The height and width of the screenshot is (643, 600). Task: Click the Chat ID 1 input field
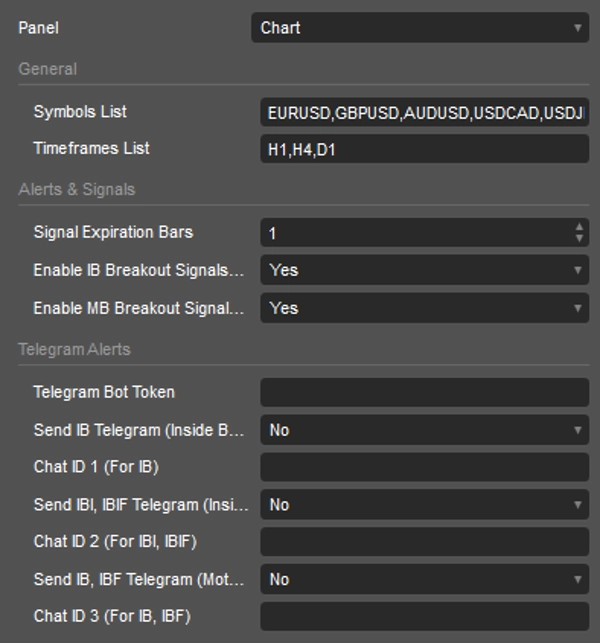pyautogui.click(x=424, y=467)
